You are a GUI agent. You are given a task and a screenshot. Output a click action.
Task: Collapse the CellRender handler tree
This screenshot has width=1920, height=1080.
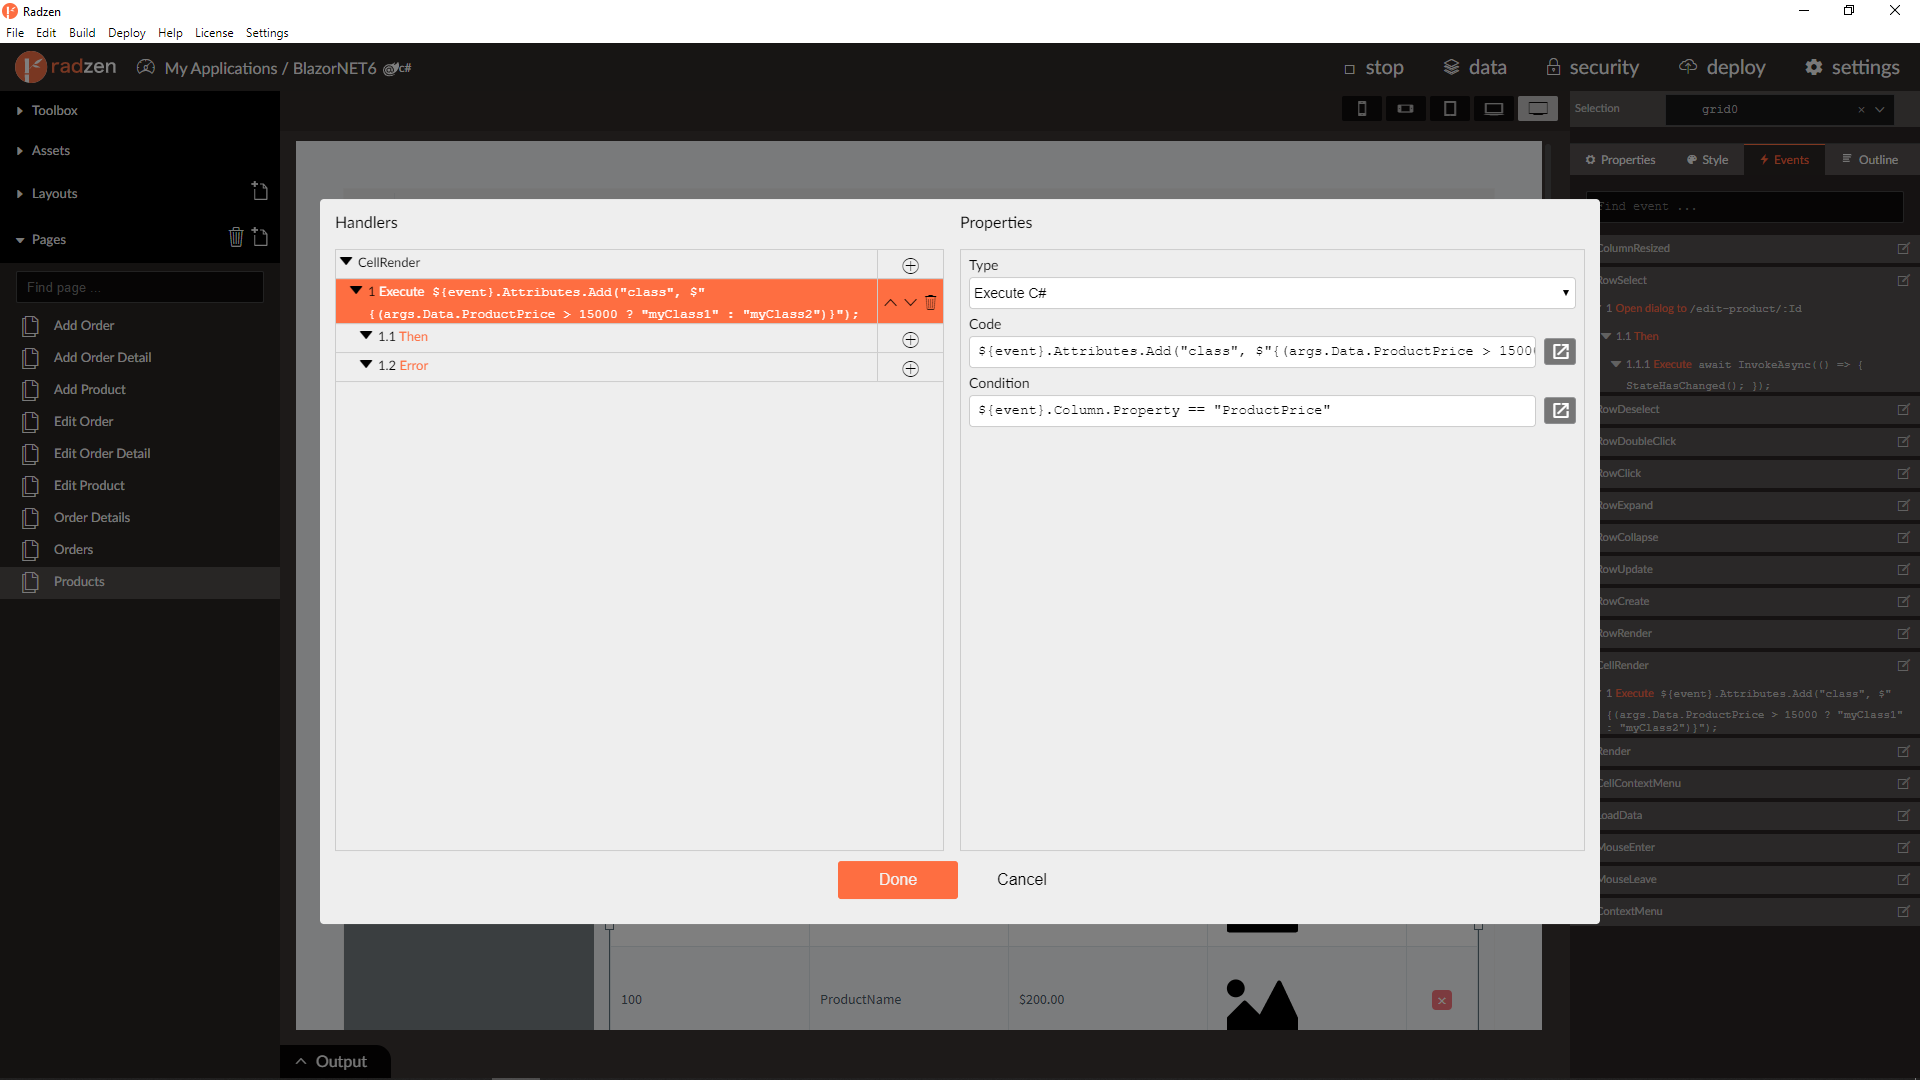tap(345, 262)
